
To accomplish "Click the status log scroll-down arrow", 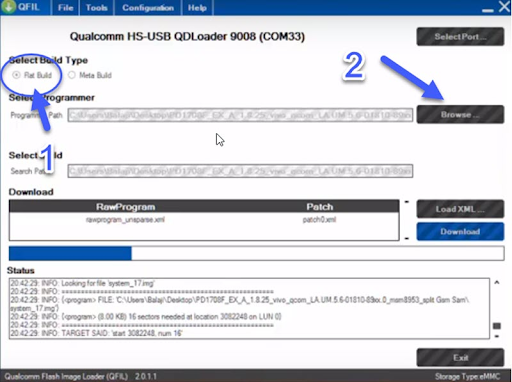I will (497, 336).
